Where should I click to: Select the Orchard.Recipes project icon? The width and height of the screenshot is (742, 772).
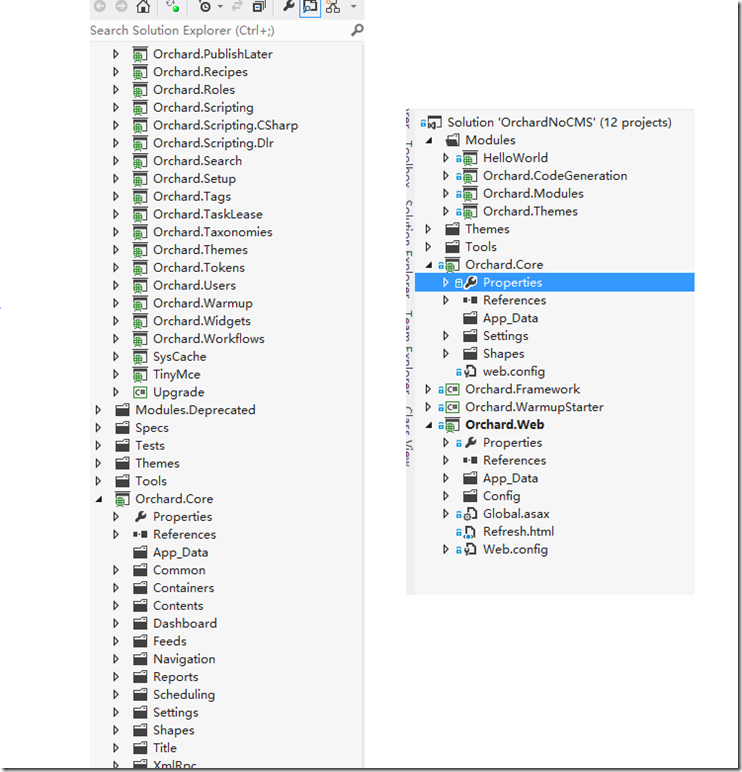click(140, 72)
